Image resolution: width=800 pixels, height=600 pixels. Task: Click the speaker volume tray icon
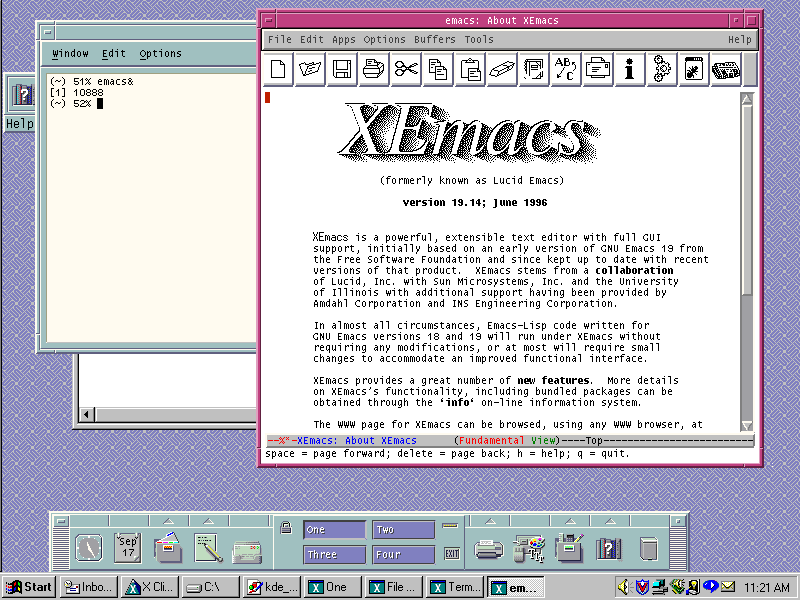623,587
